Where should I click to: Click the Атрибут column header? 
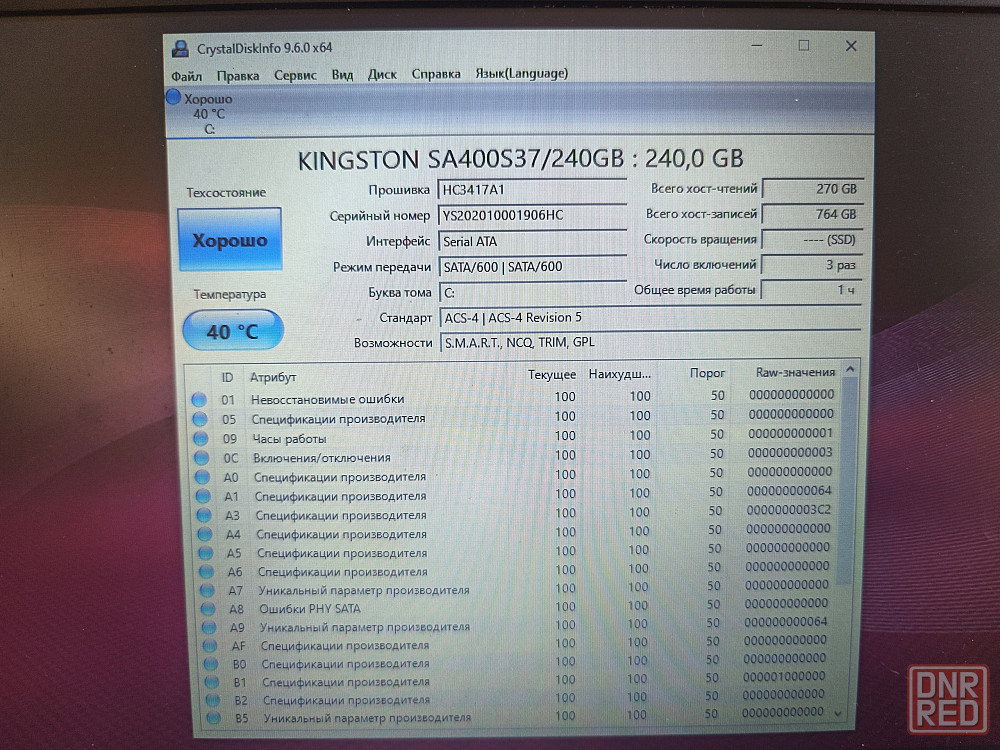click(273, 377)
